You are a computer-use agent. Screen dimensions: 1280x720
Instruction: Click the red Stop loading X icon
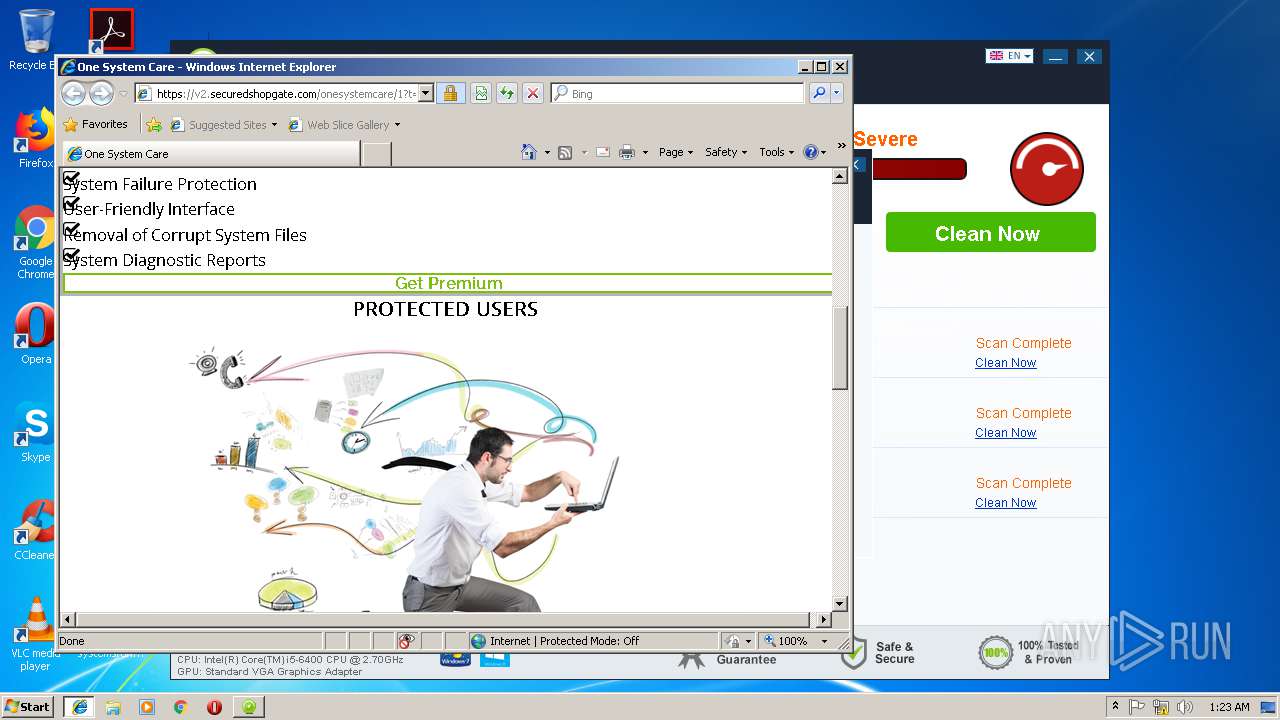click(533, 93)
